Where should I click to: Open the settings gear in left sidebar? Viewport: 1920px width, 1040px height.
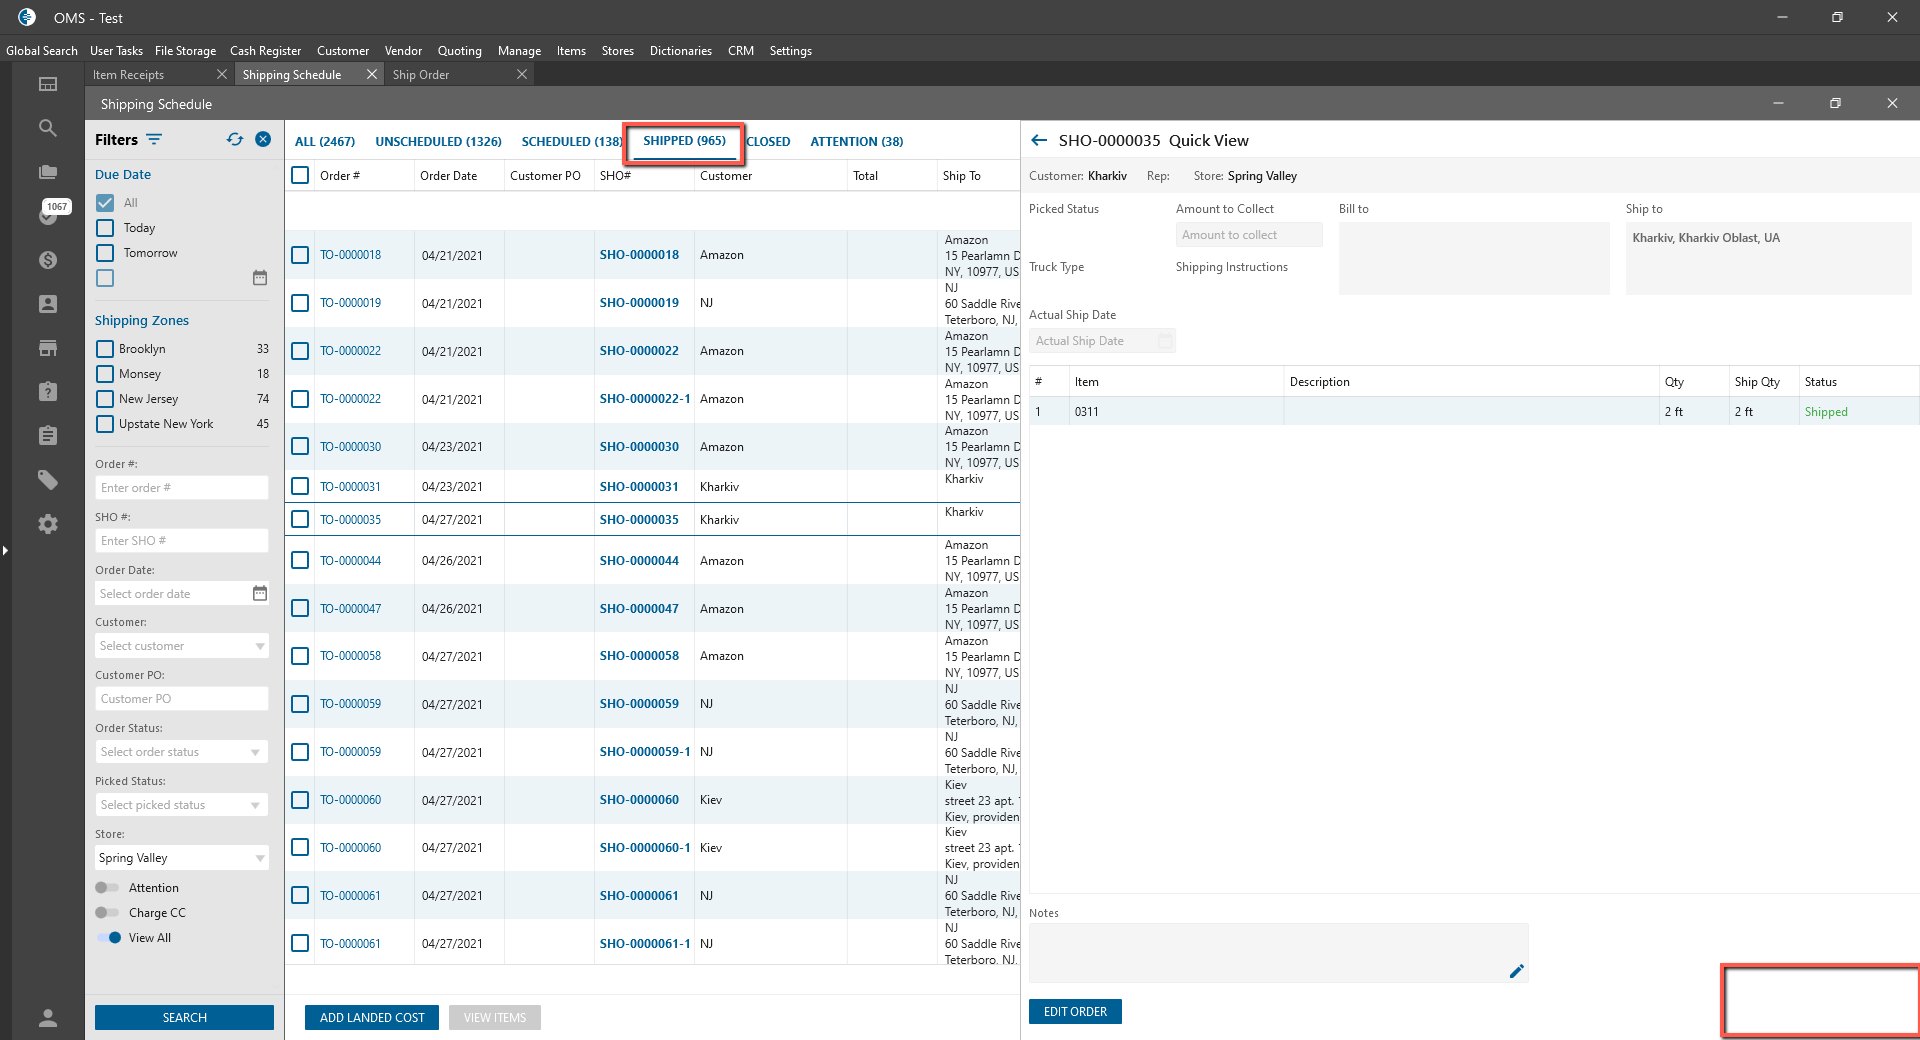click(47, 524)
